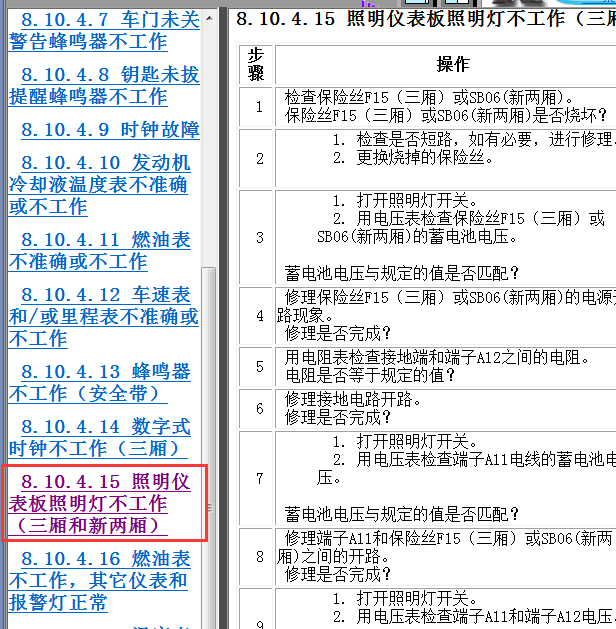
Task: Click text 用电压表检查端子A11和端子A12电压
Action: (x=484, y=616)
